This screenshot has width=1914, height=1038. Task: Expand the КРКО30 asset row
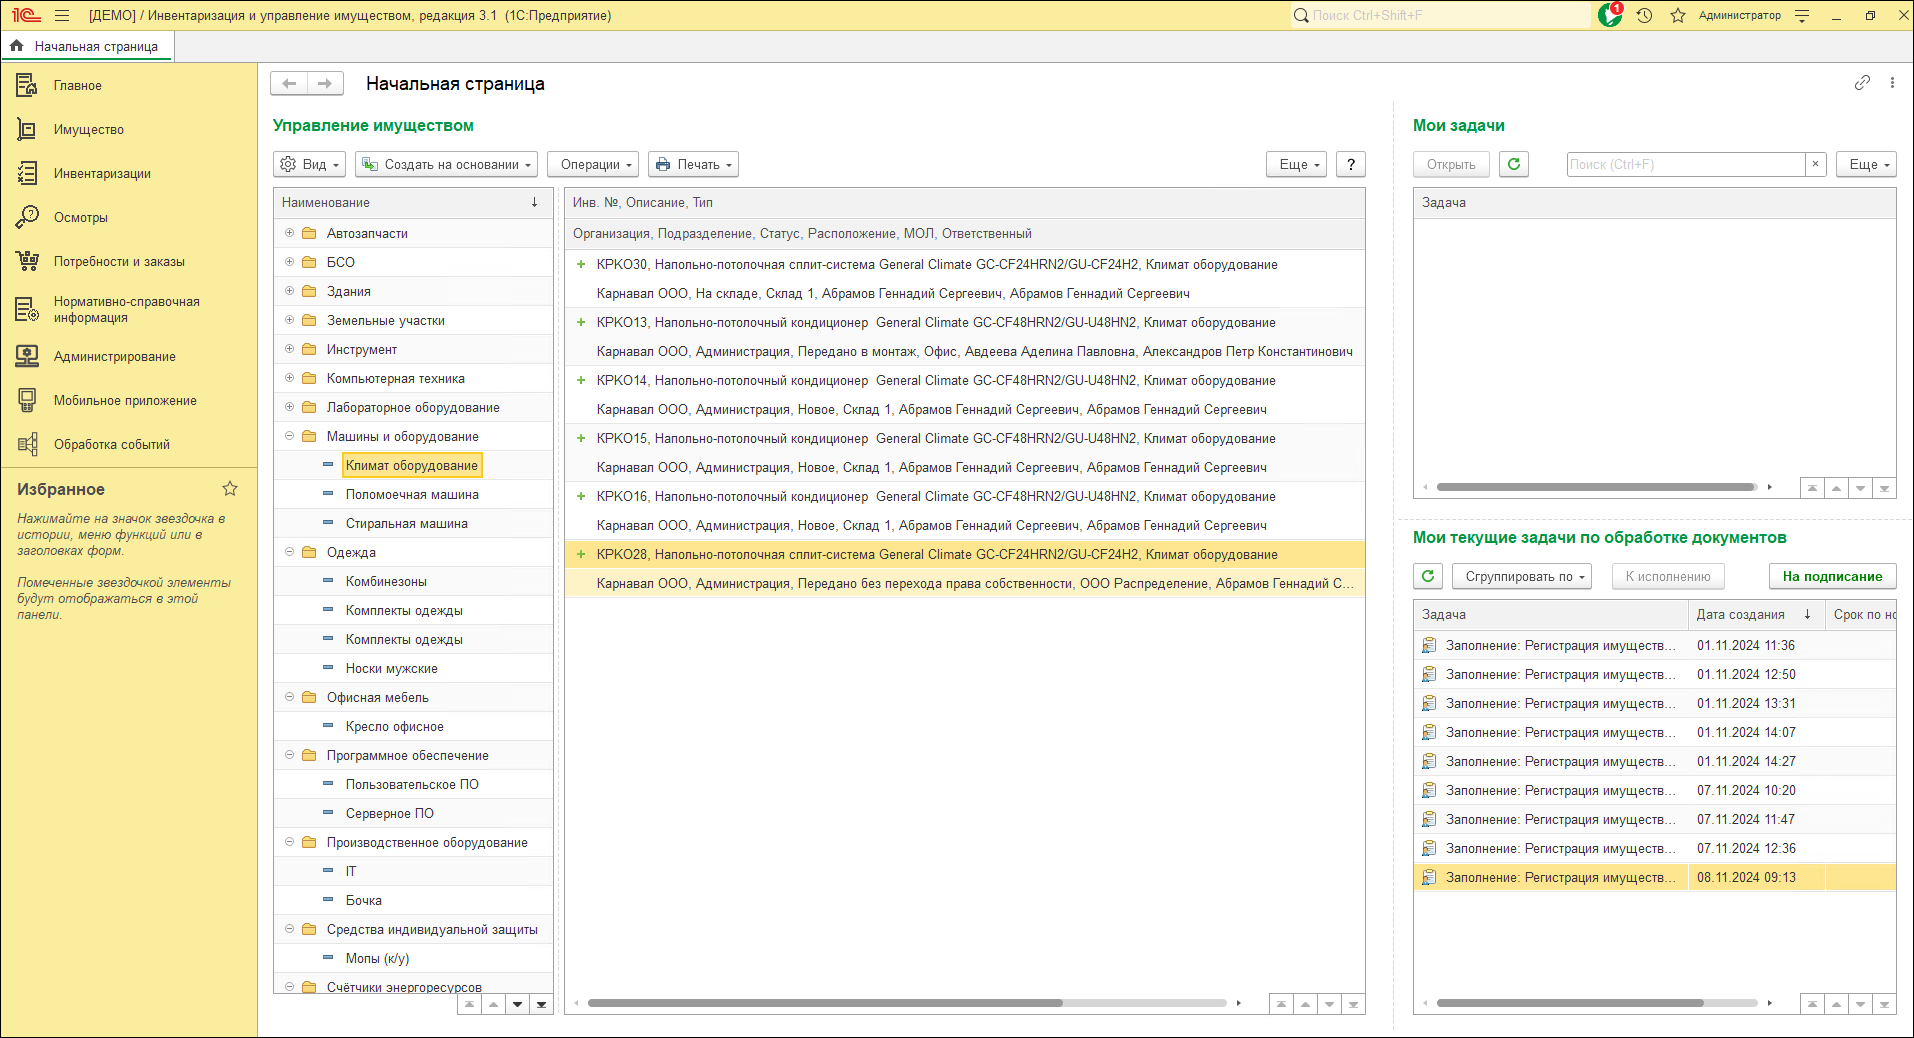tap(581, 264)
